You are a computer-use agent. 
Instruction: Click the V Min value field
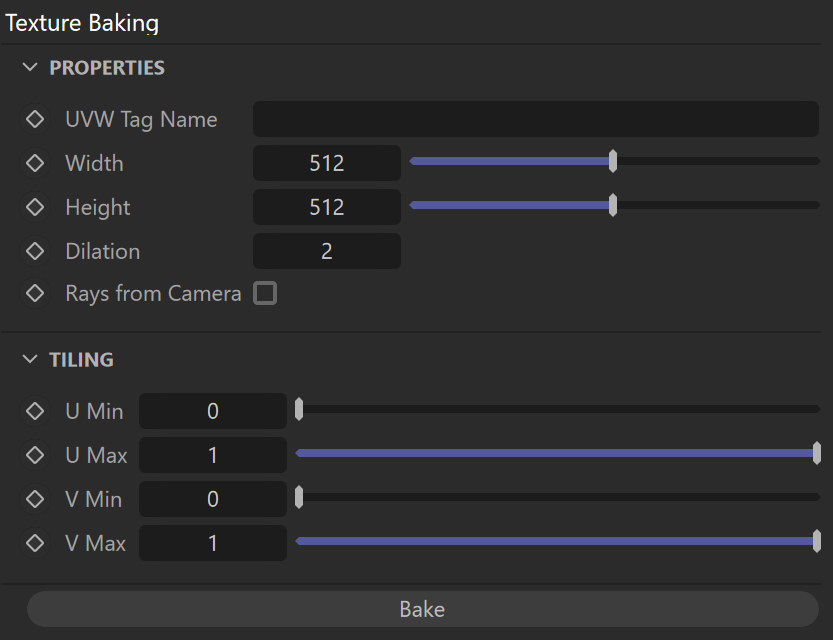pyautogui.click(x=213, y=499)
